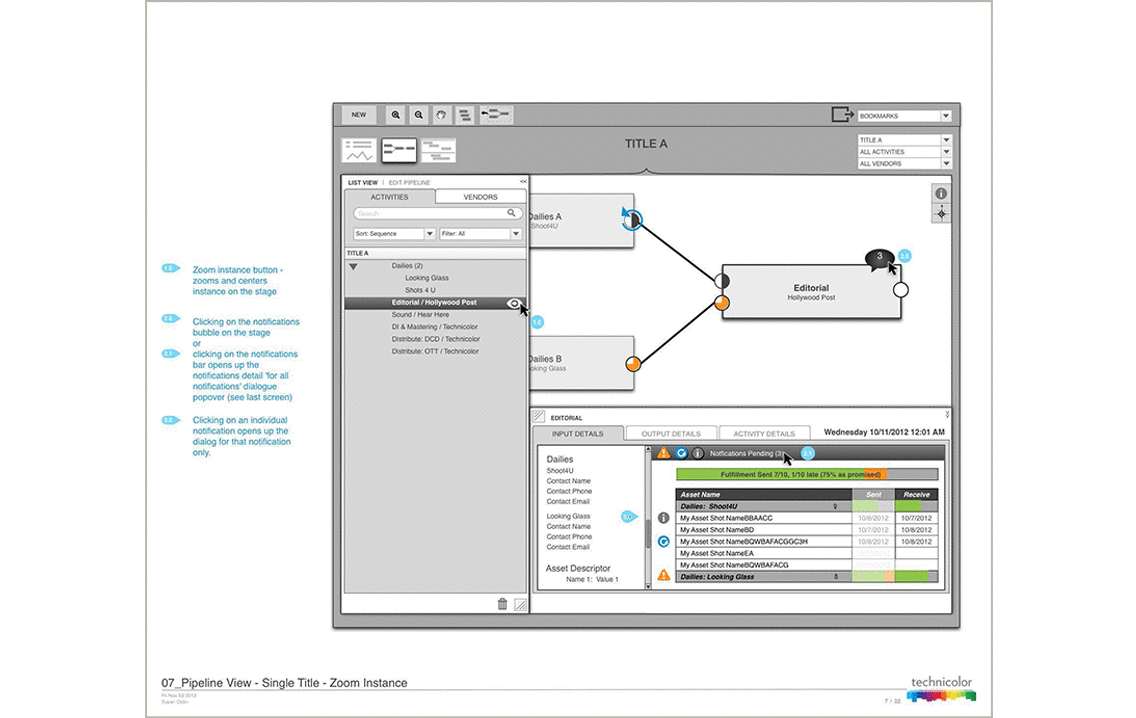Collapse the Dailies (2) tree group
1136x718 pixels.
pyautogui.click(x=353, y=267)
